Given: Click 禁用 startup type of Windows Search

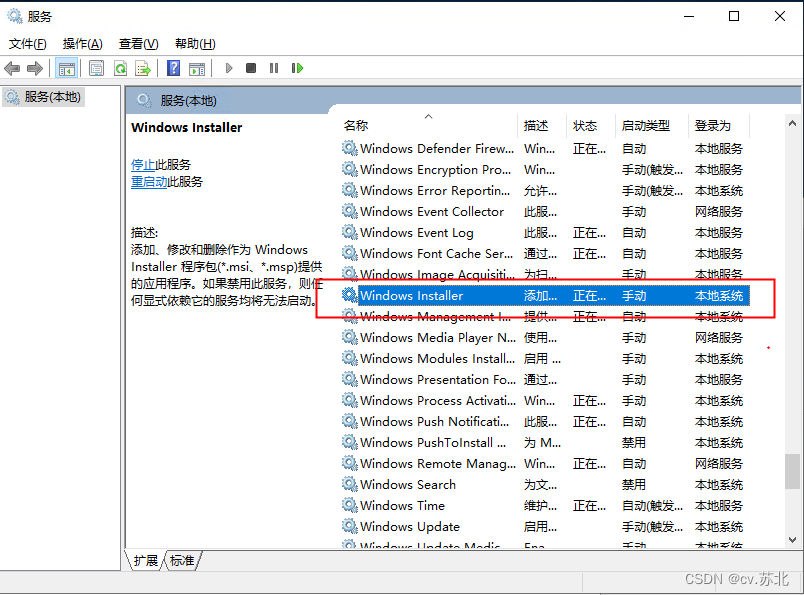Looking at the screenshot, I should [x=634, y=484].
